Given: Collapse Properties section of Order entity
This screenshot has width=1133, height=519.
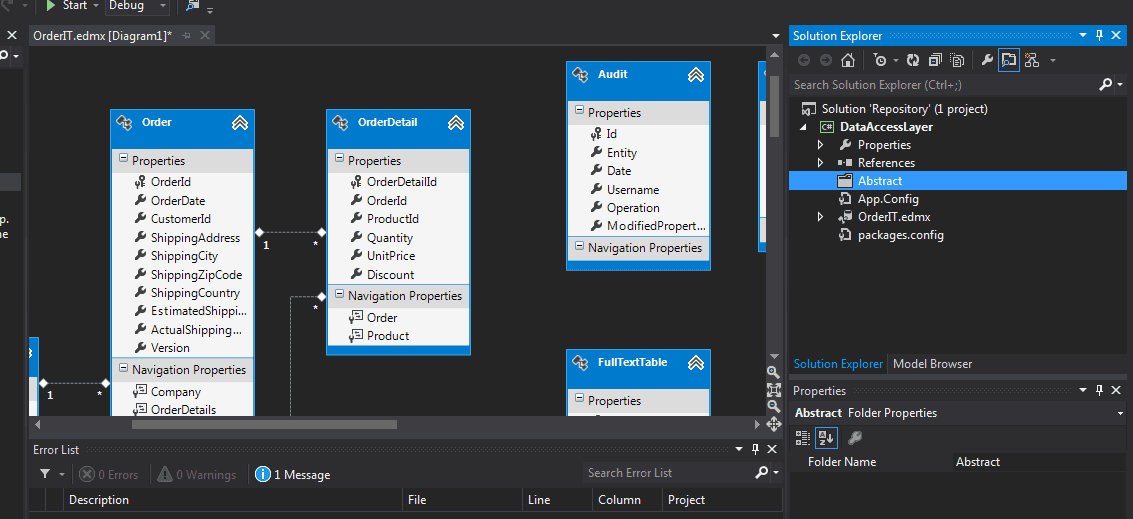Looking at the screenshot, I should [123, 160].
